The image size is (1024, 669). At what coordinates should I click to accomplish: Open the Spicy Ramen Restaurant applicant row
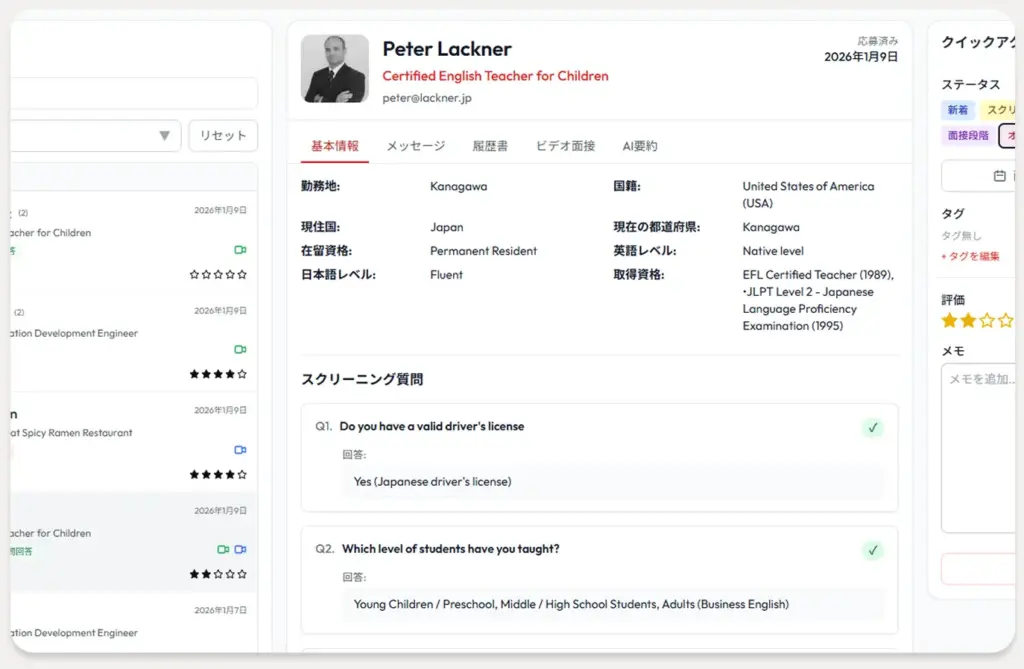[x=134, y=442]
